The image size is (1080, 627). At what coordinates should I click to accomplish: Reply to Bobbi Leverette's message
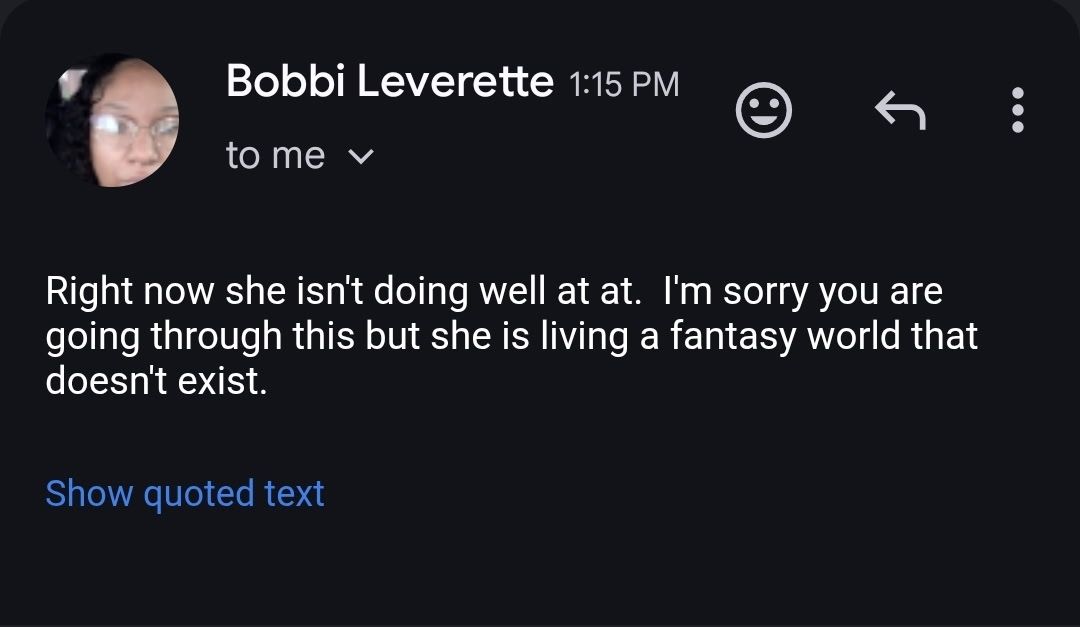point(900,110)
